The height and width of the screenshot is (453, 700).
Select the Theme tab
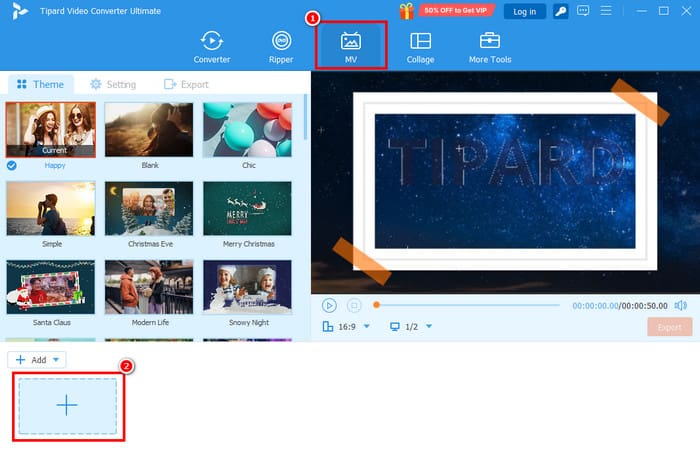tap(41, 84)
